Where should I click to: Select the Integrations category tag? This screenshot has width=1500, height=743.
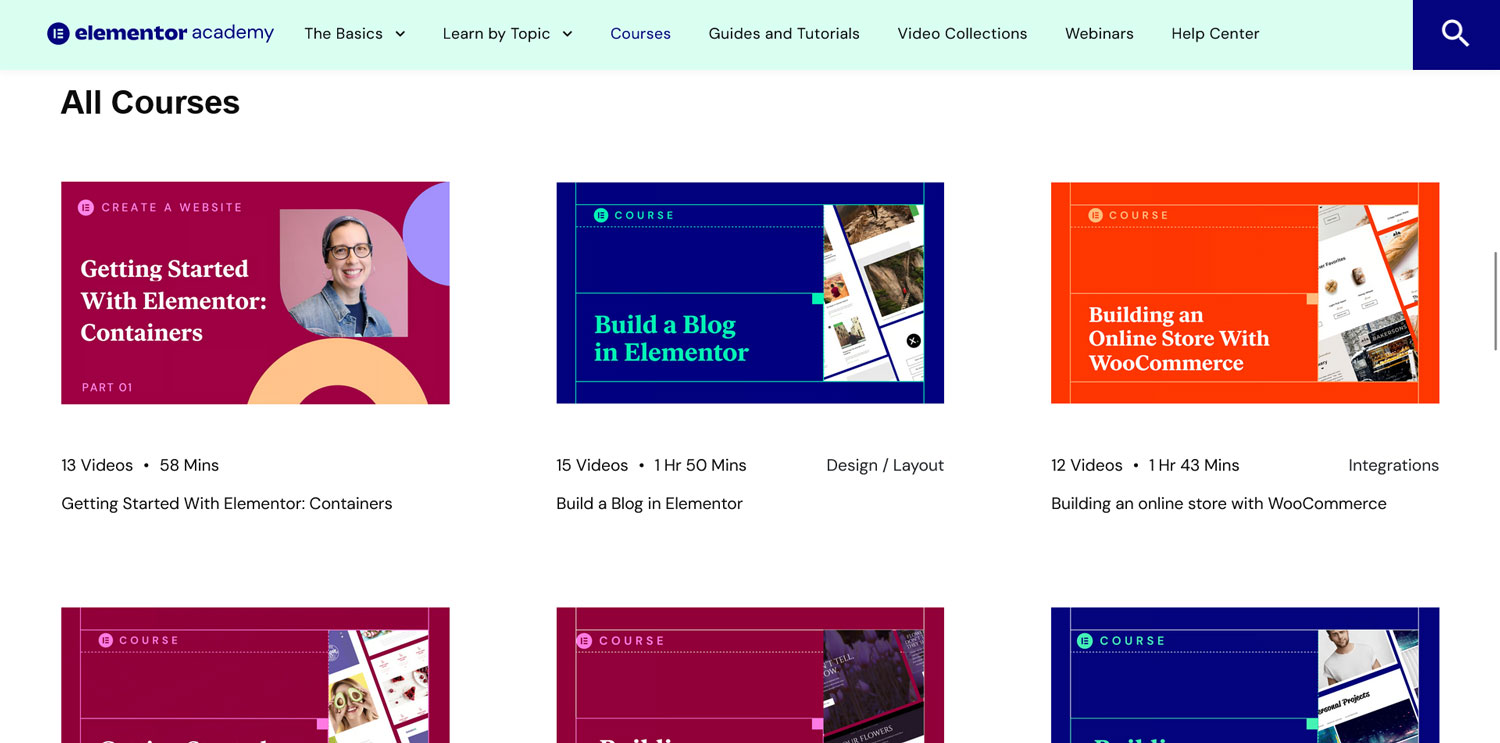pos(1392,466)
